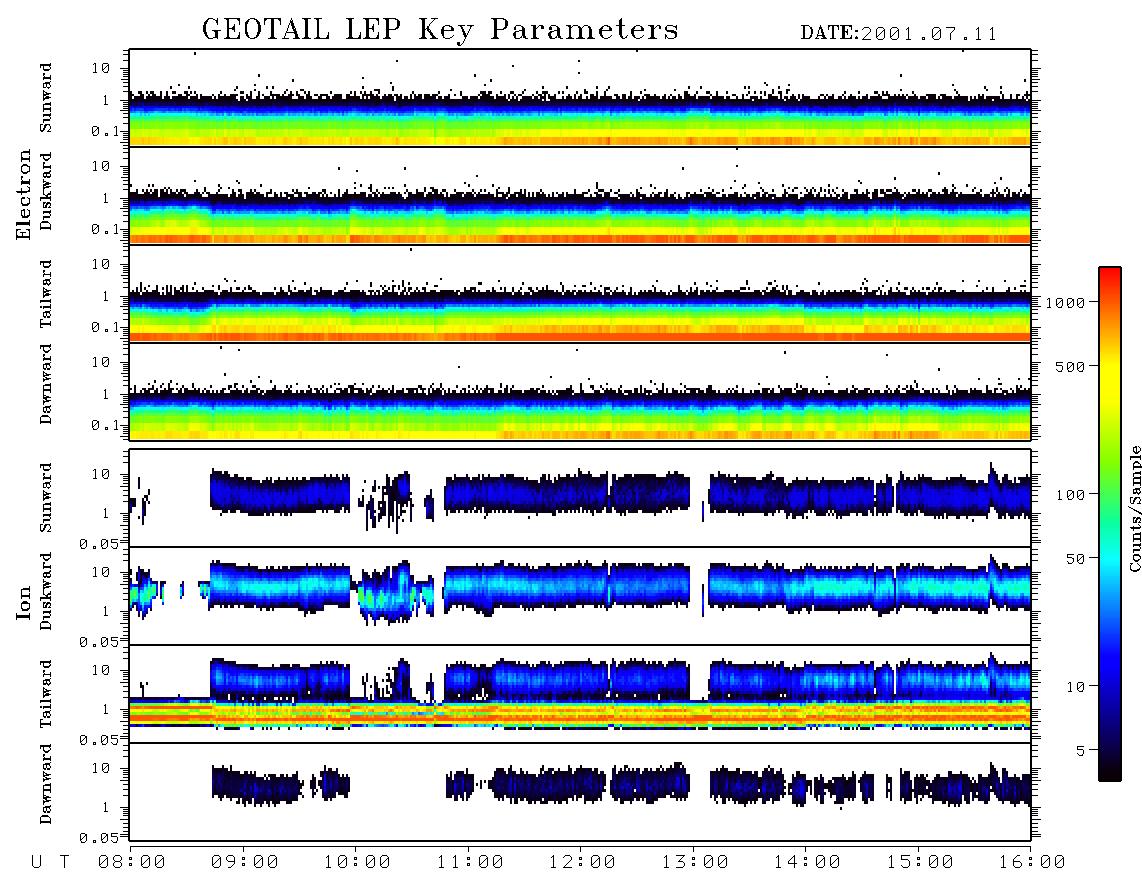Click inside the Electron Sunward spectrogram panel

pos(580,98)
